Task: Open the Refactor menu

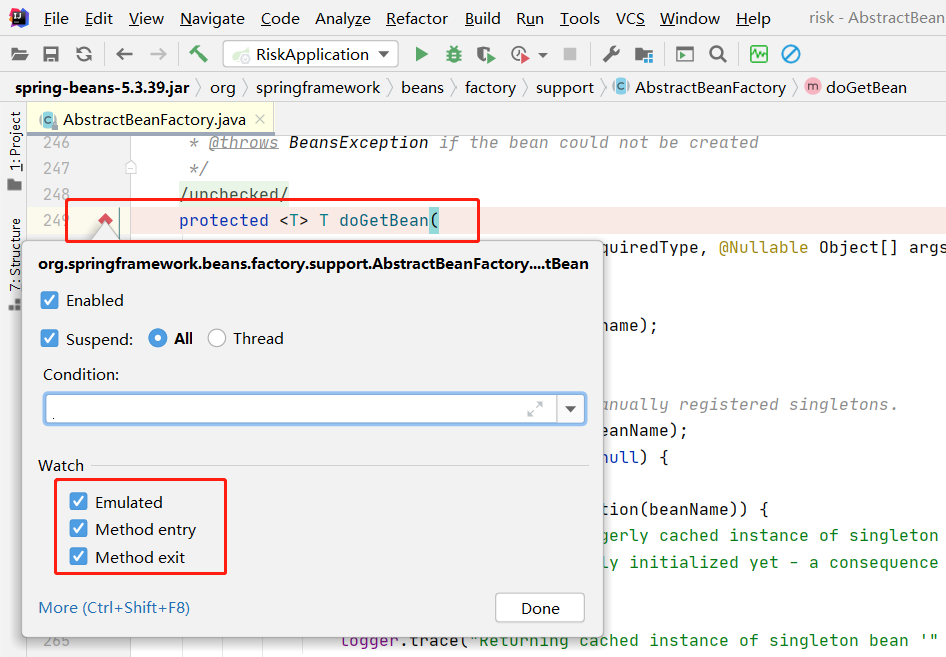Action: click(417, 19)
